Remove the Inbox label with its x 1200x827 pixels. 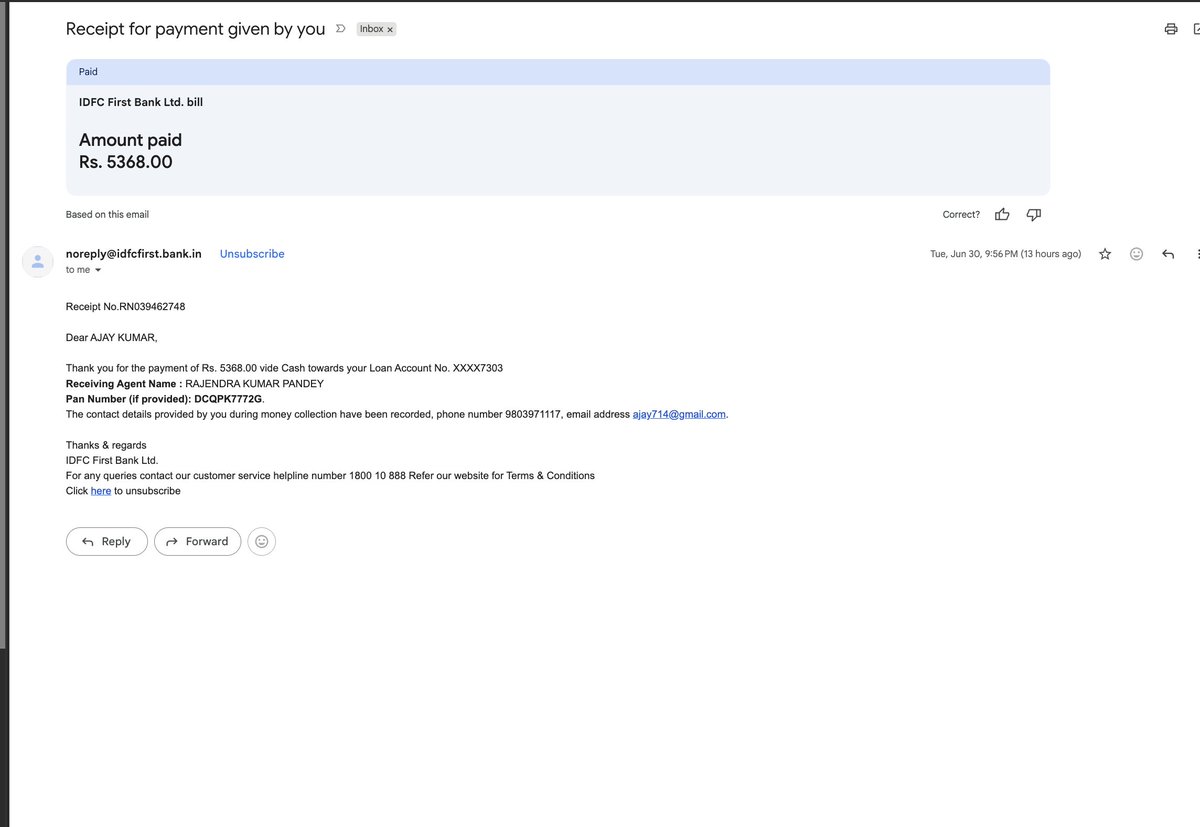(390, 30)
